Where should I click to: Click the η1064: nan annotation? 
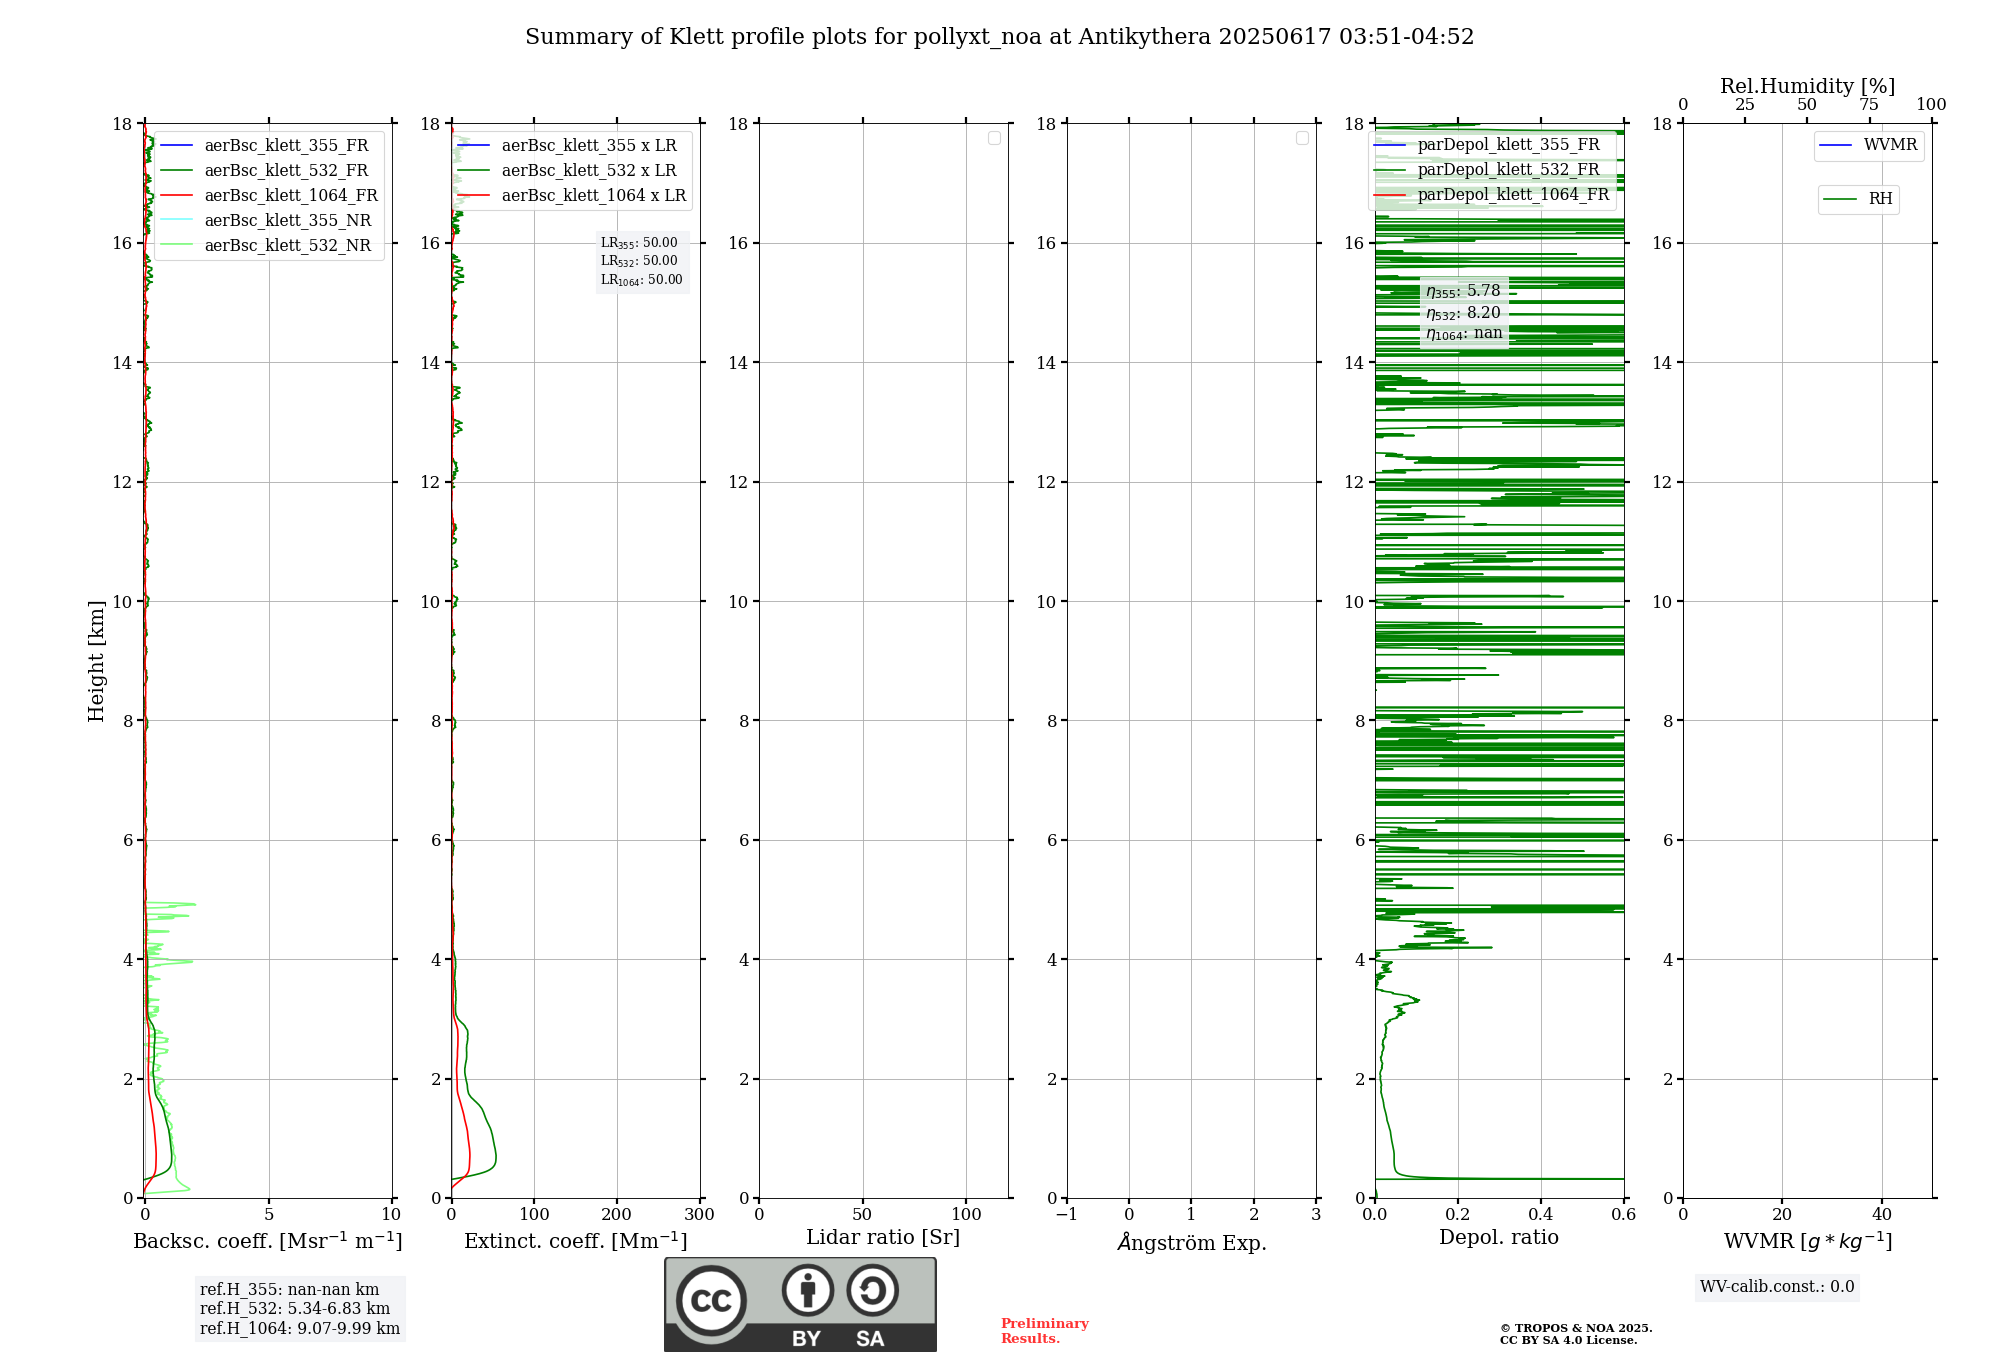click(1464, 333)
